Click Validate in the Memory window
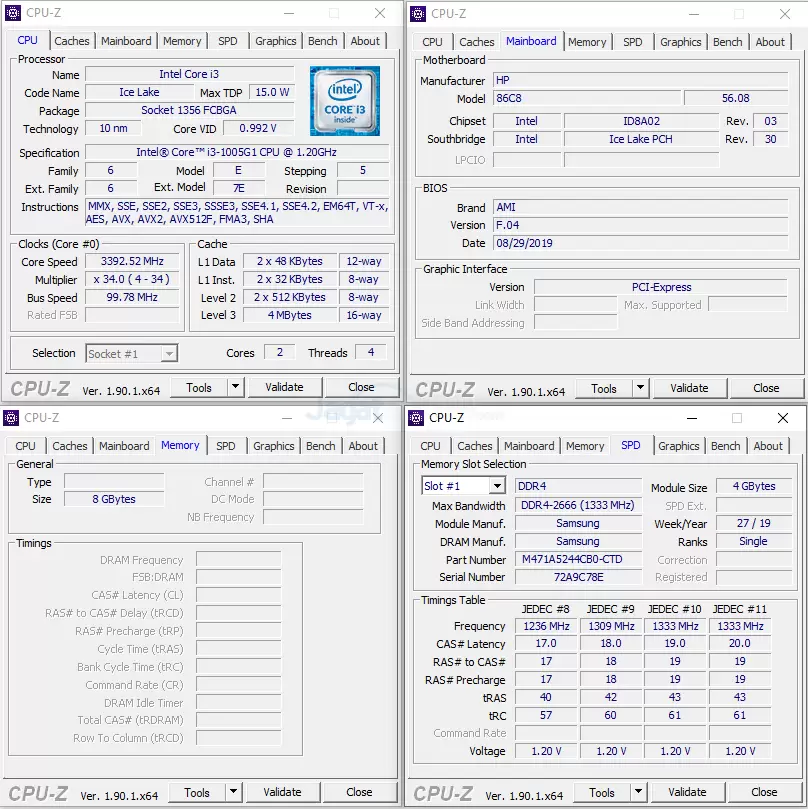The image size is (808, 809). pos(282,792)
